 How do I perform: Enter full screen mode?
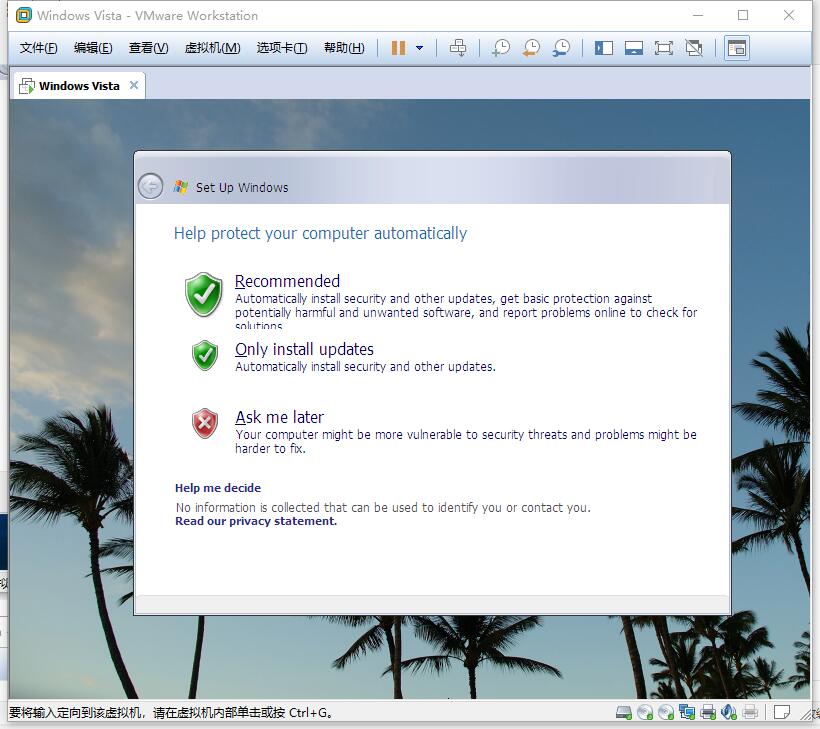[664, 48]
